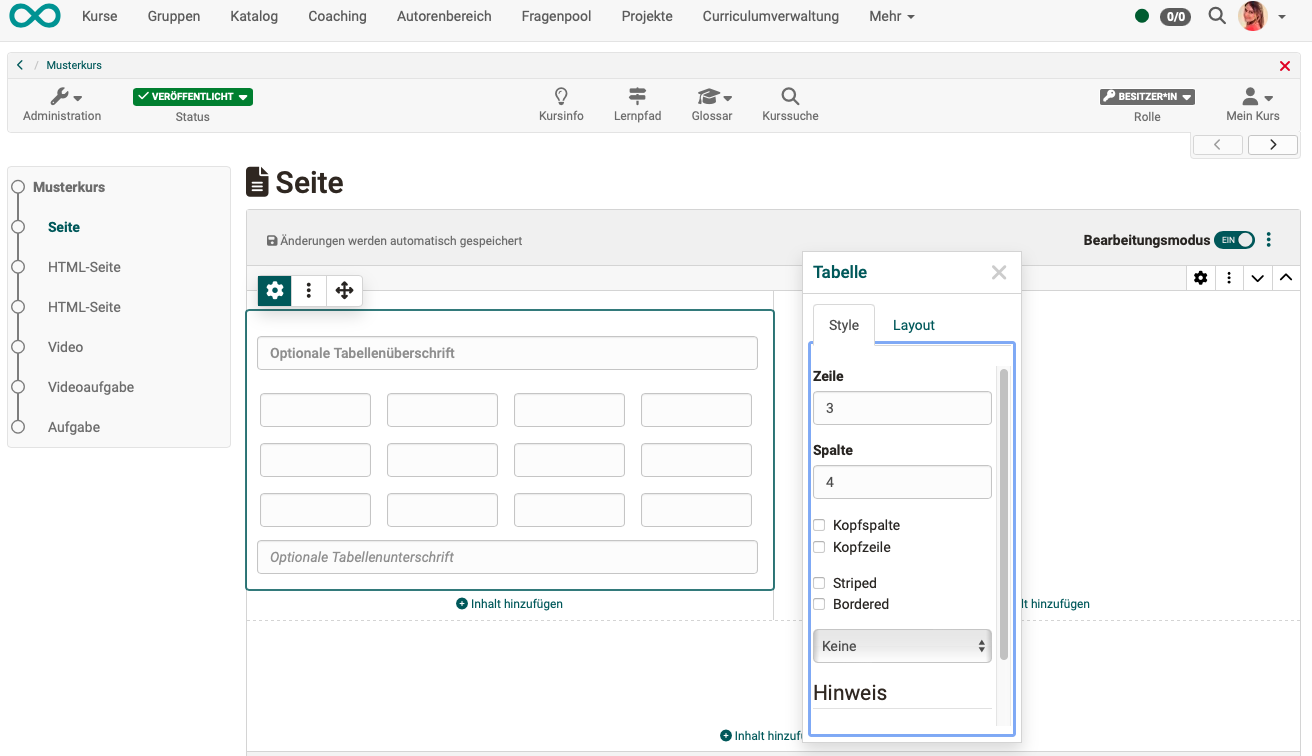Toggle the Bearbeitungsmodus switch off
The height and width of the screenshot is (756, 1312).
[1234, 240]
